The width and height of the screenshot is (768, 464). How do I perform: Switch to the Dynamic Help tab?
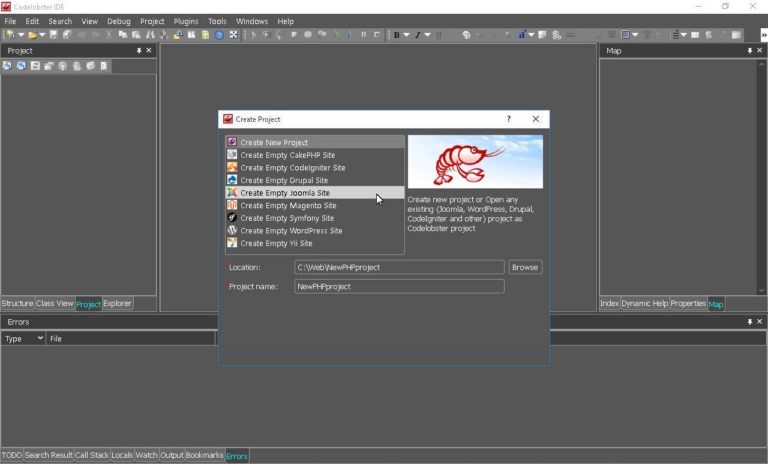pyautogui.click(x=645, y=303)
